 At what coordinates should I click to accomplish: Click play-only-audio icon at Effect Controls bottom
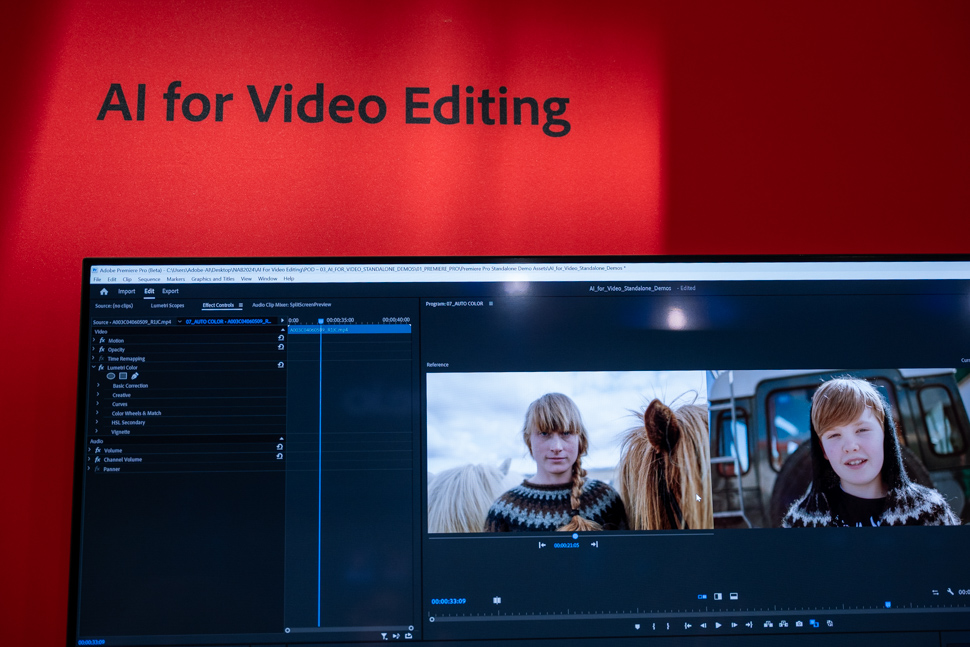coord(396,636)
